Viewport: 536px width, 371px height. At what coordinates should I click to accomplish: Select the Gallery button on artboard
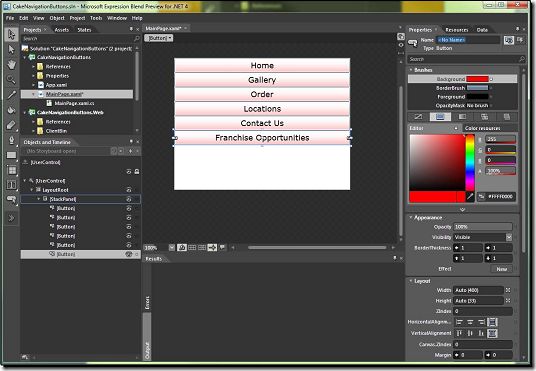(x=262, y=80)
